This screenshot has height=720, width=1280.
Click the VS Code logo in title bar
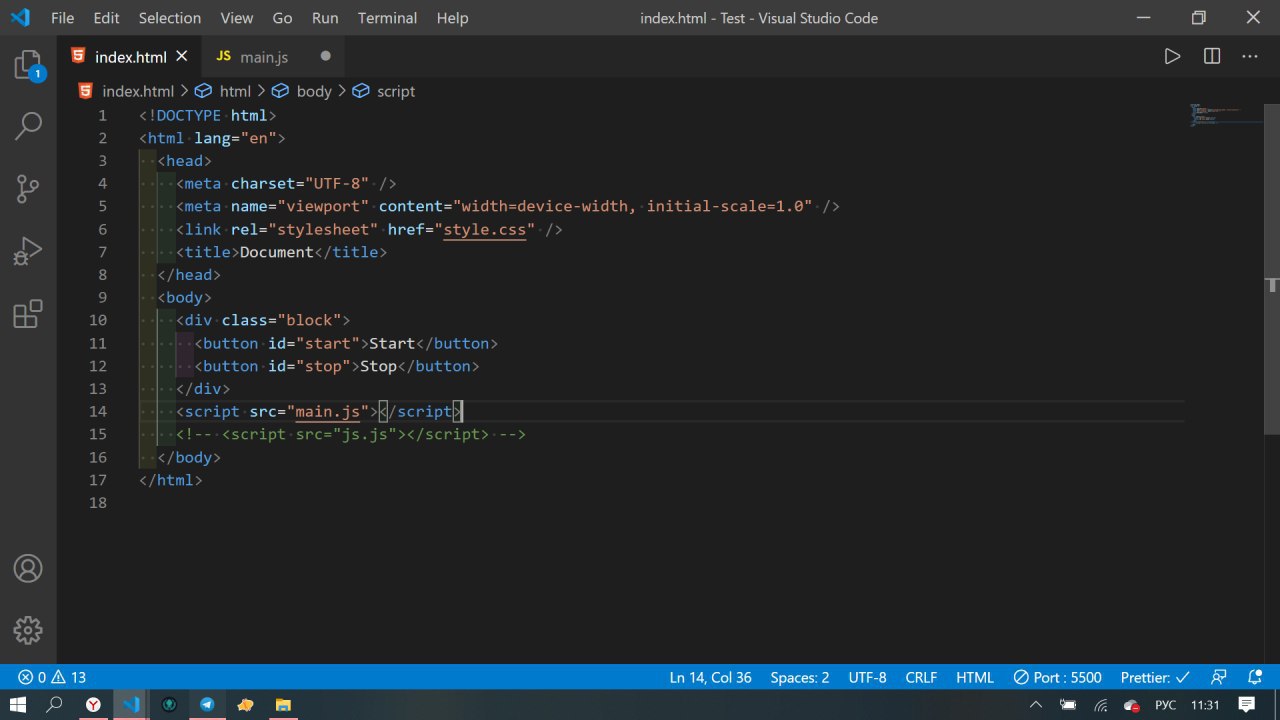pos(19,18)
